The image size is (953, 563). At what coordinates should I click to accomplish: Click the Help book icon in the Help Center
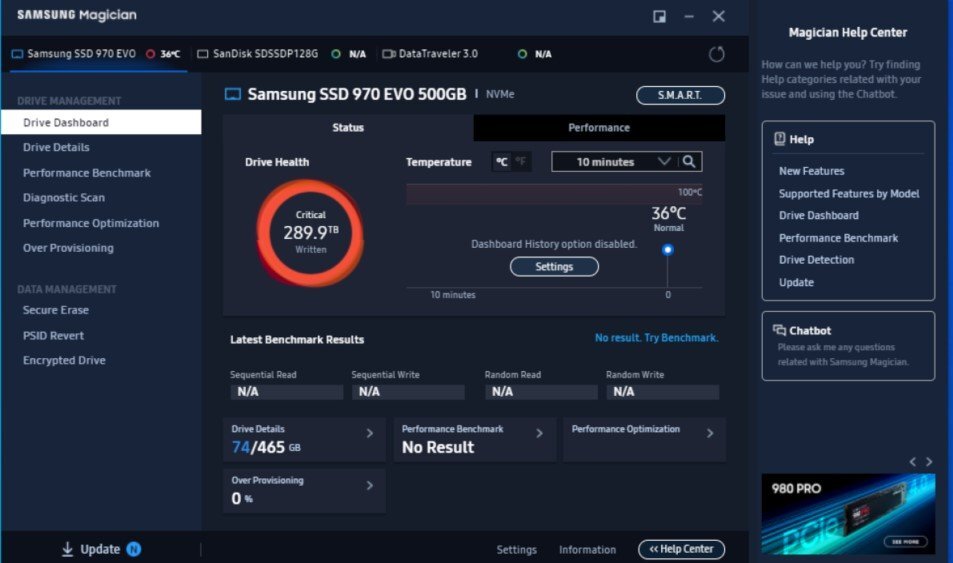780,139
